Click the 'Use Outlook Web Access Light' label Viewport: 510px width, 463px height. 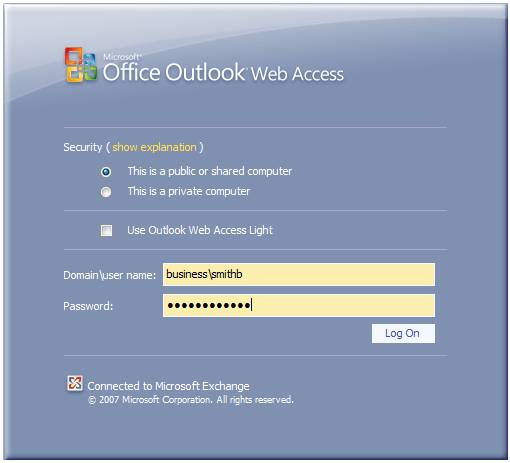[x=200, y=230]
